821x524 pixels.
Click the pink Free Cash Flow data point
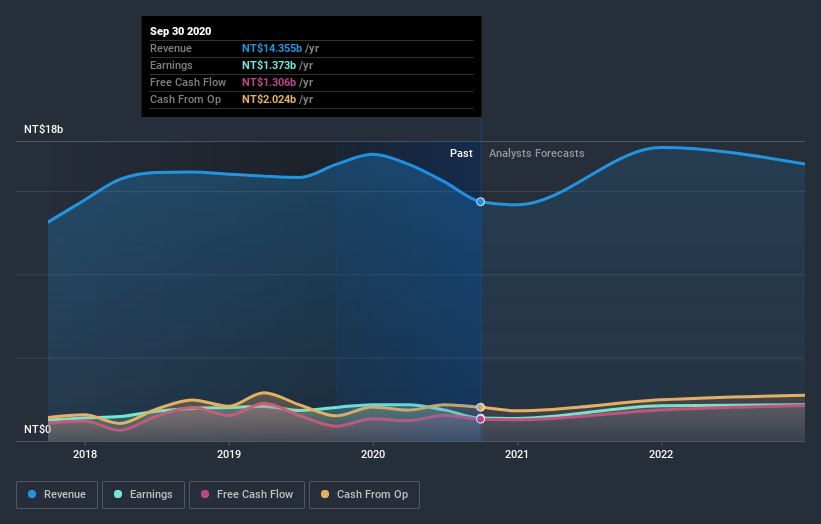(480, 419)
